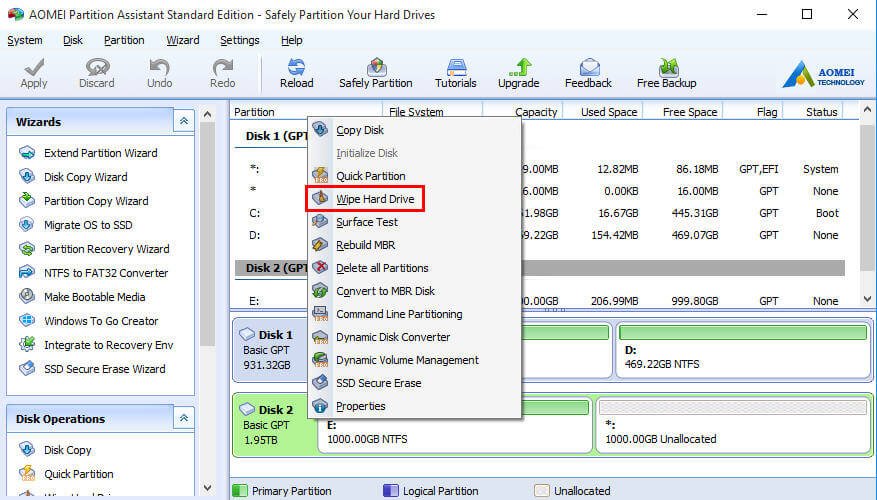This screenshot has height=500, width=877.
Task: Click the Apply checkmark icon in the toolbar
Action: (x=34, y=68)
